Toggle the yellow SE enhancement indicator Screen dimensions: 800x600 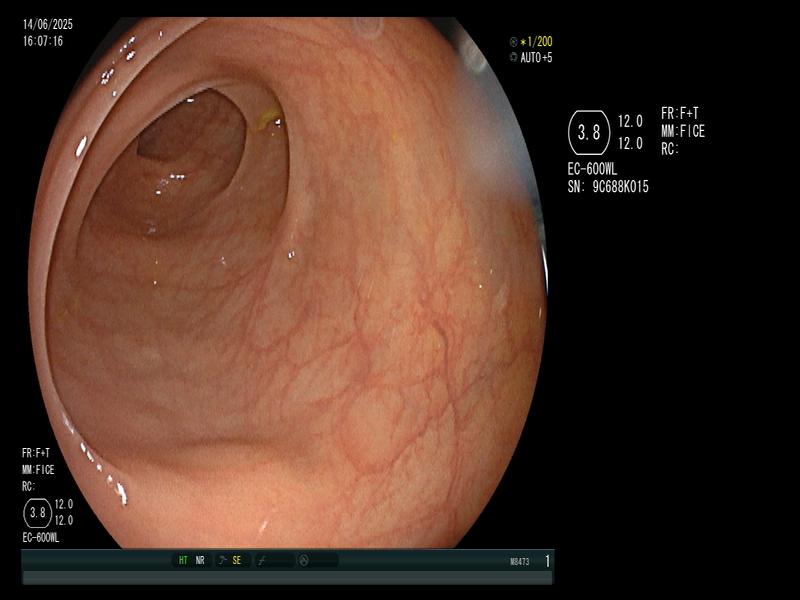pyautogui.click(x=237, y=561)
